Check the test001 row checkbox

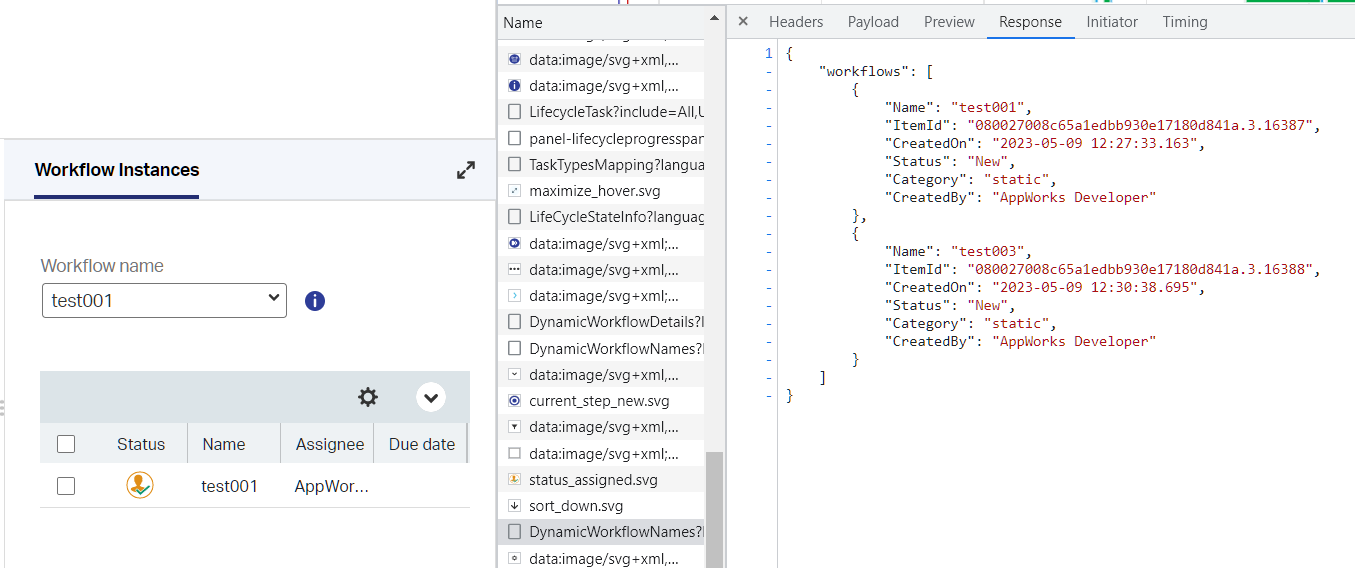pos(66,486)
